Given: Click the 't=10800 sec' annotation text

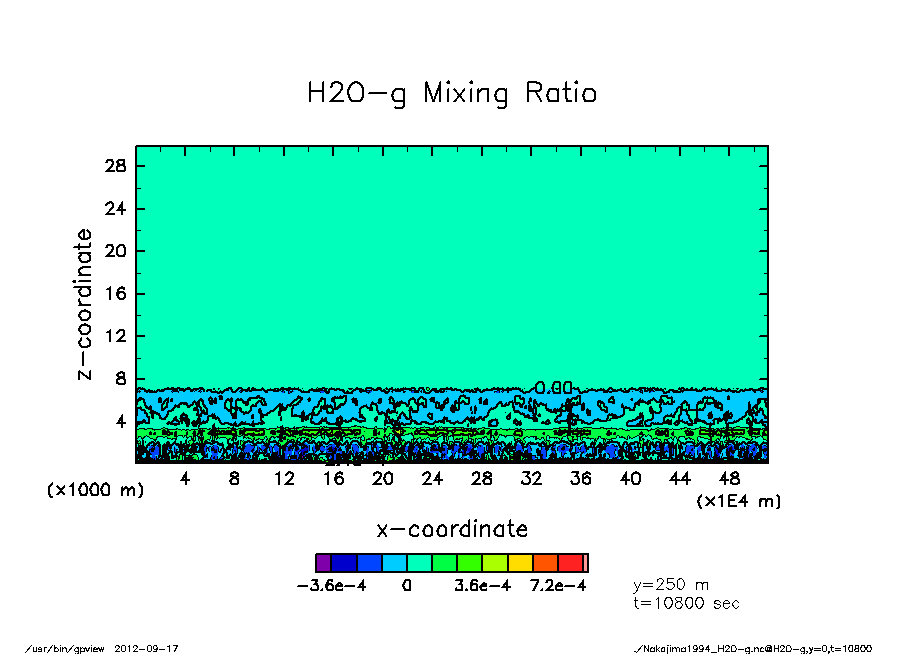Looking at the screenshot, I should tap(686, 603).
